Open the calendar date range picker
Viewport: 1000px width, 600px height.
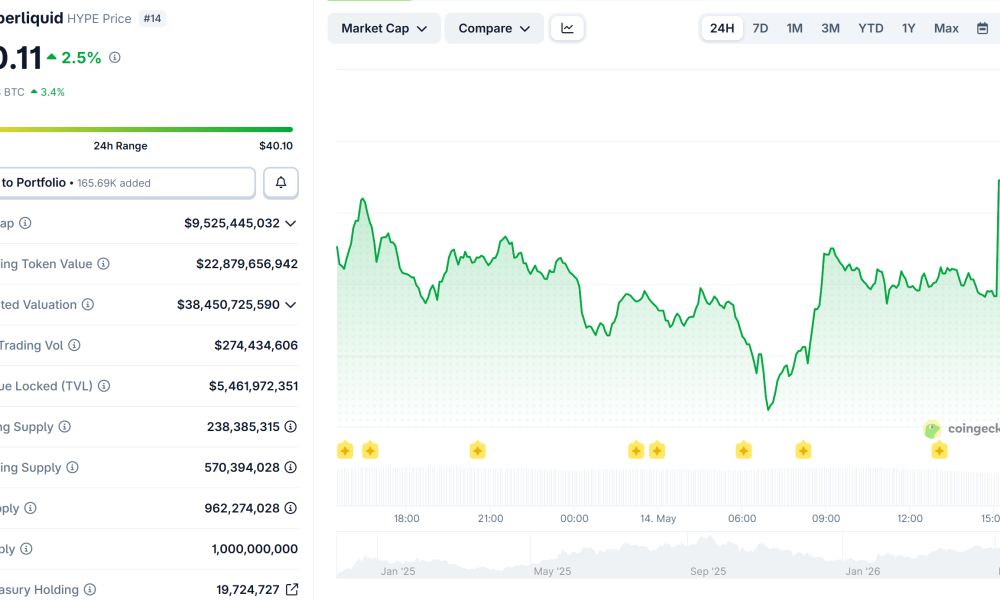pos(982,28)
